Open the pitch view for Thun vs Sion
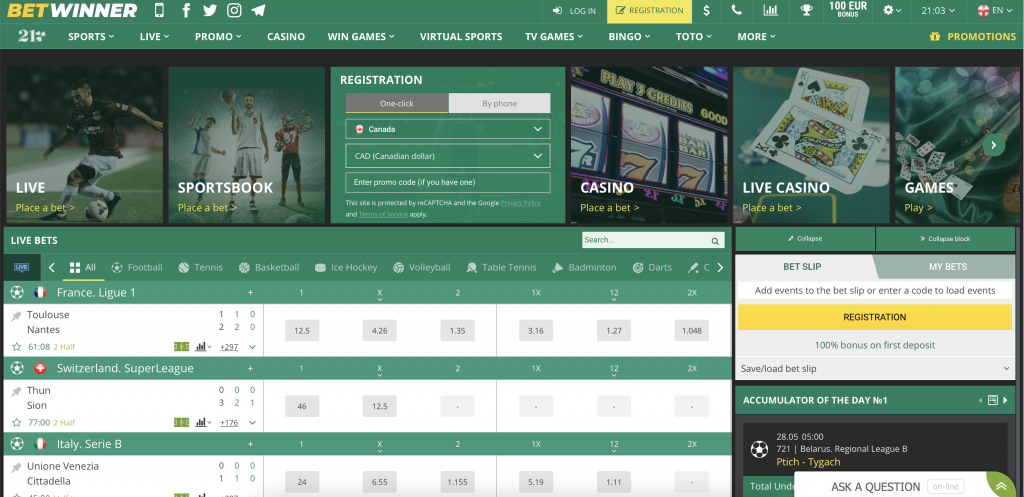 pos(182,423)
